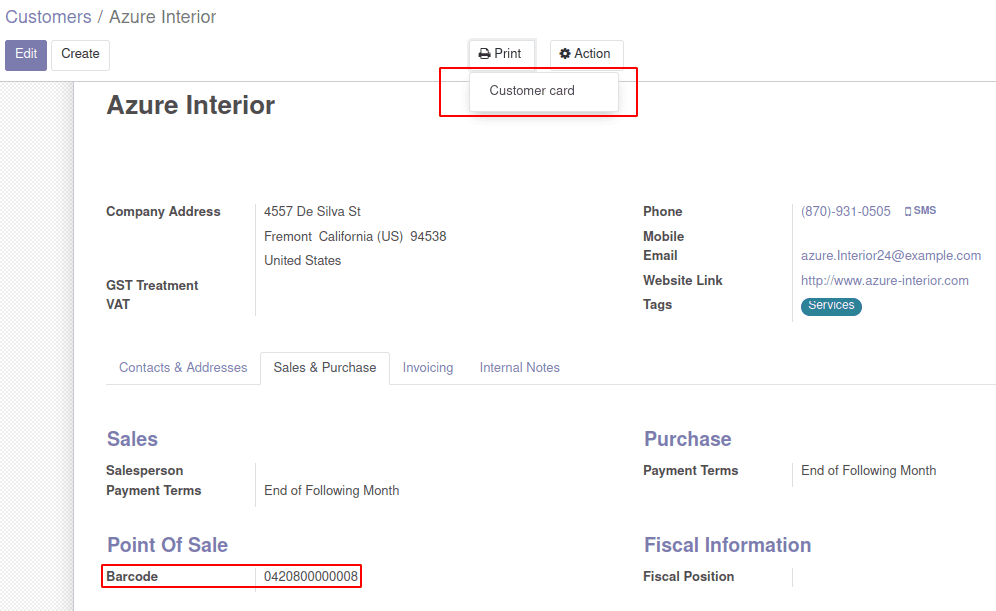Click the Sales section heading
996x611 pixels.
(x=132, y=439)
